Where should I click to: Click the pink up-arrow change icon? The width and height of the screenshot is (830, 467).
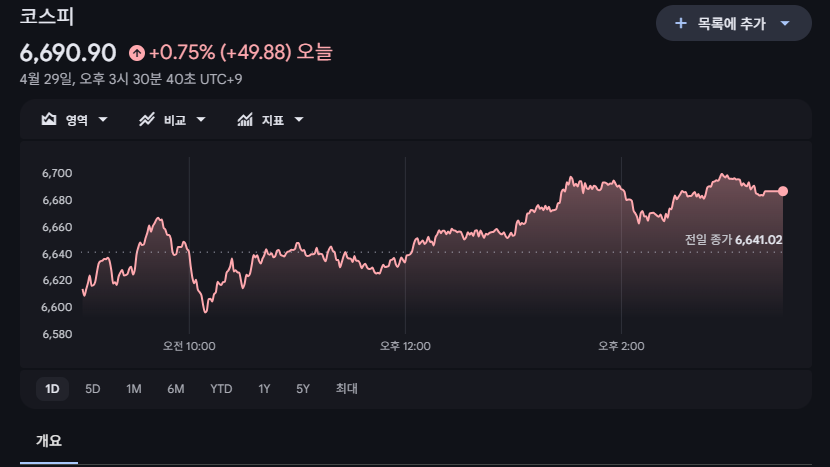pos(136,53)
